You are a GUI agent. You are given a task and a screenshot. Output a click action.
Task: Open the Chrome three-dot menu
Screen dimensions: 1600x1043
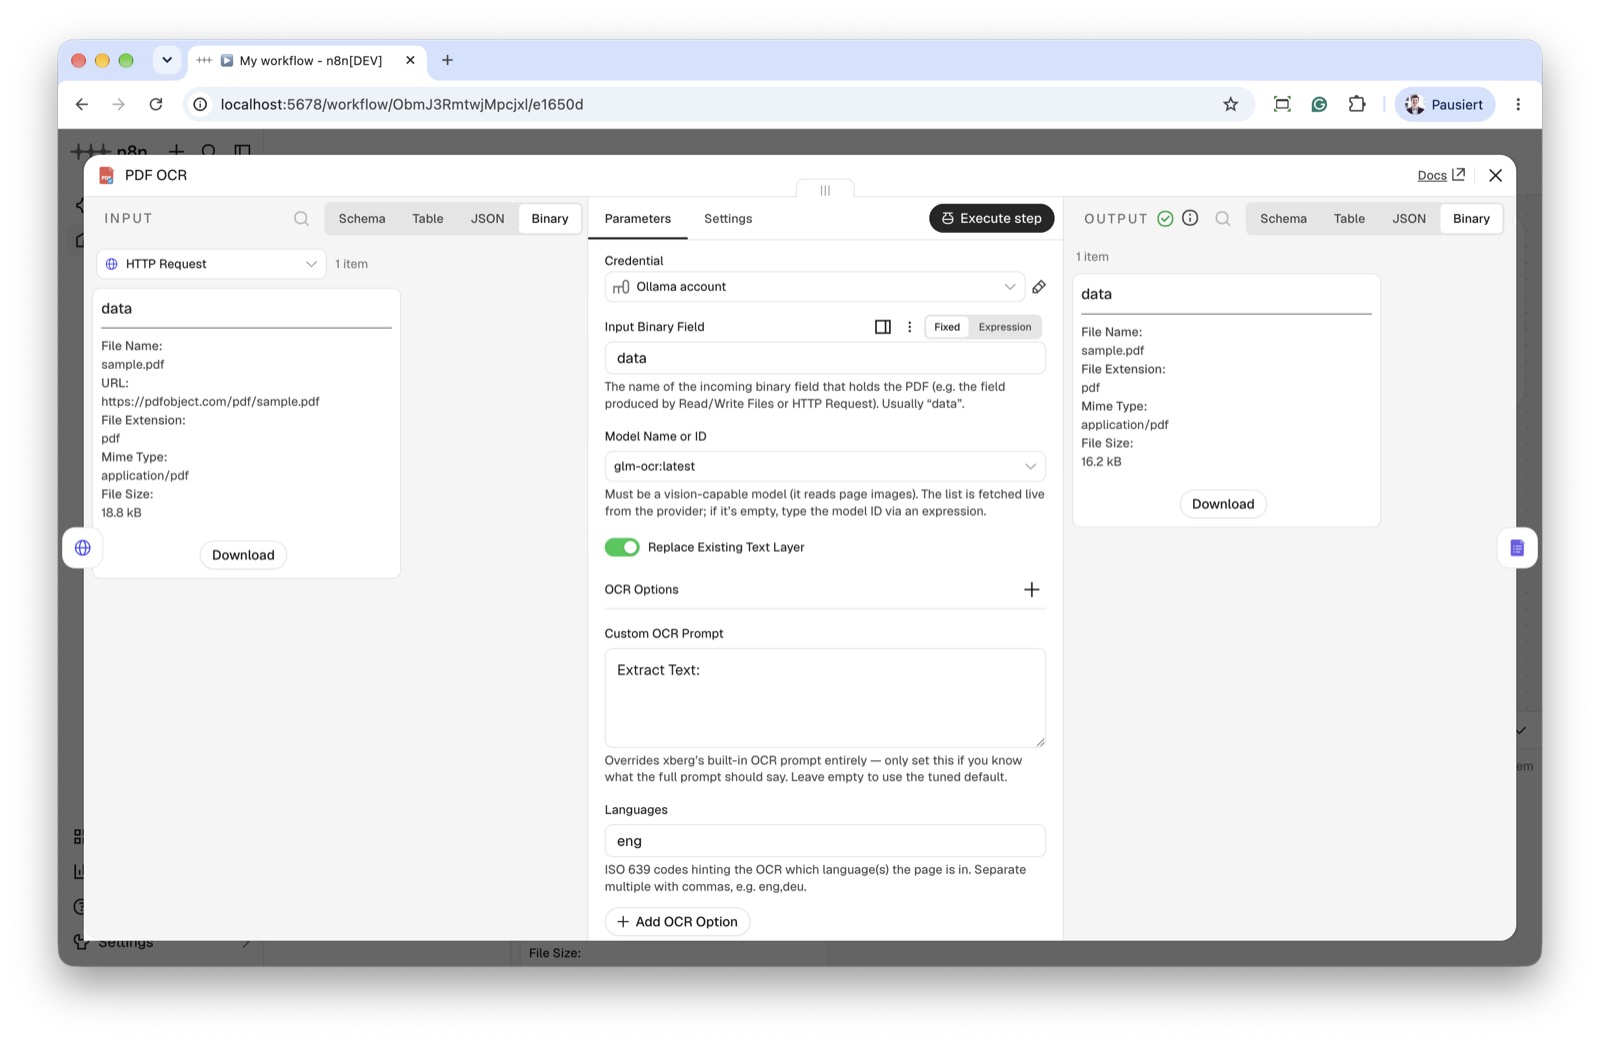(1518, 104)
